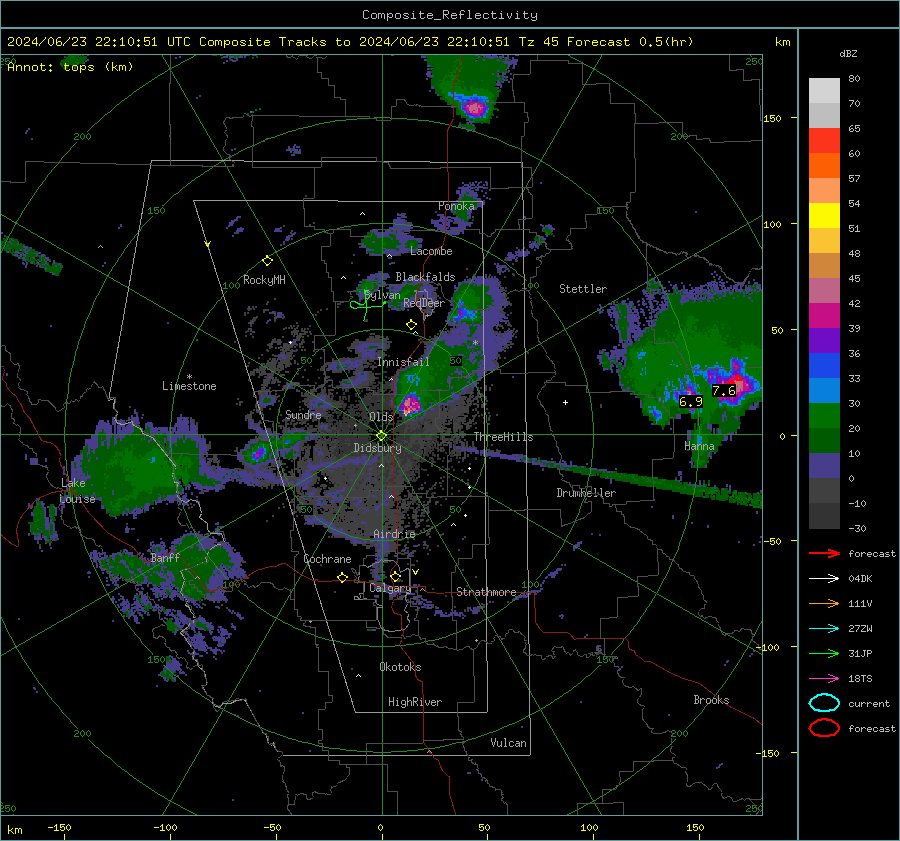900x841 pixels.
Task: Click the yellow diamond marker below Cochrane
Action: (x=342, y=577)
